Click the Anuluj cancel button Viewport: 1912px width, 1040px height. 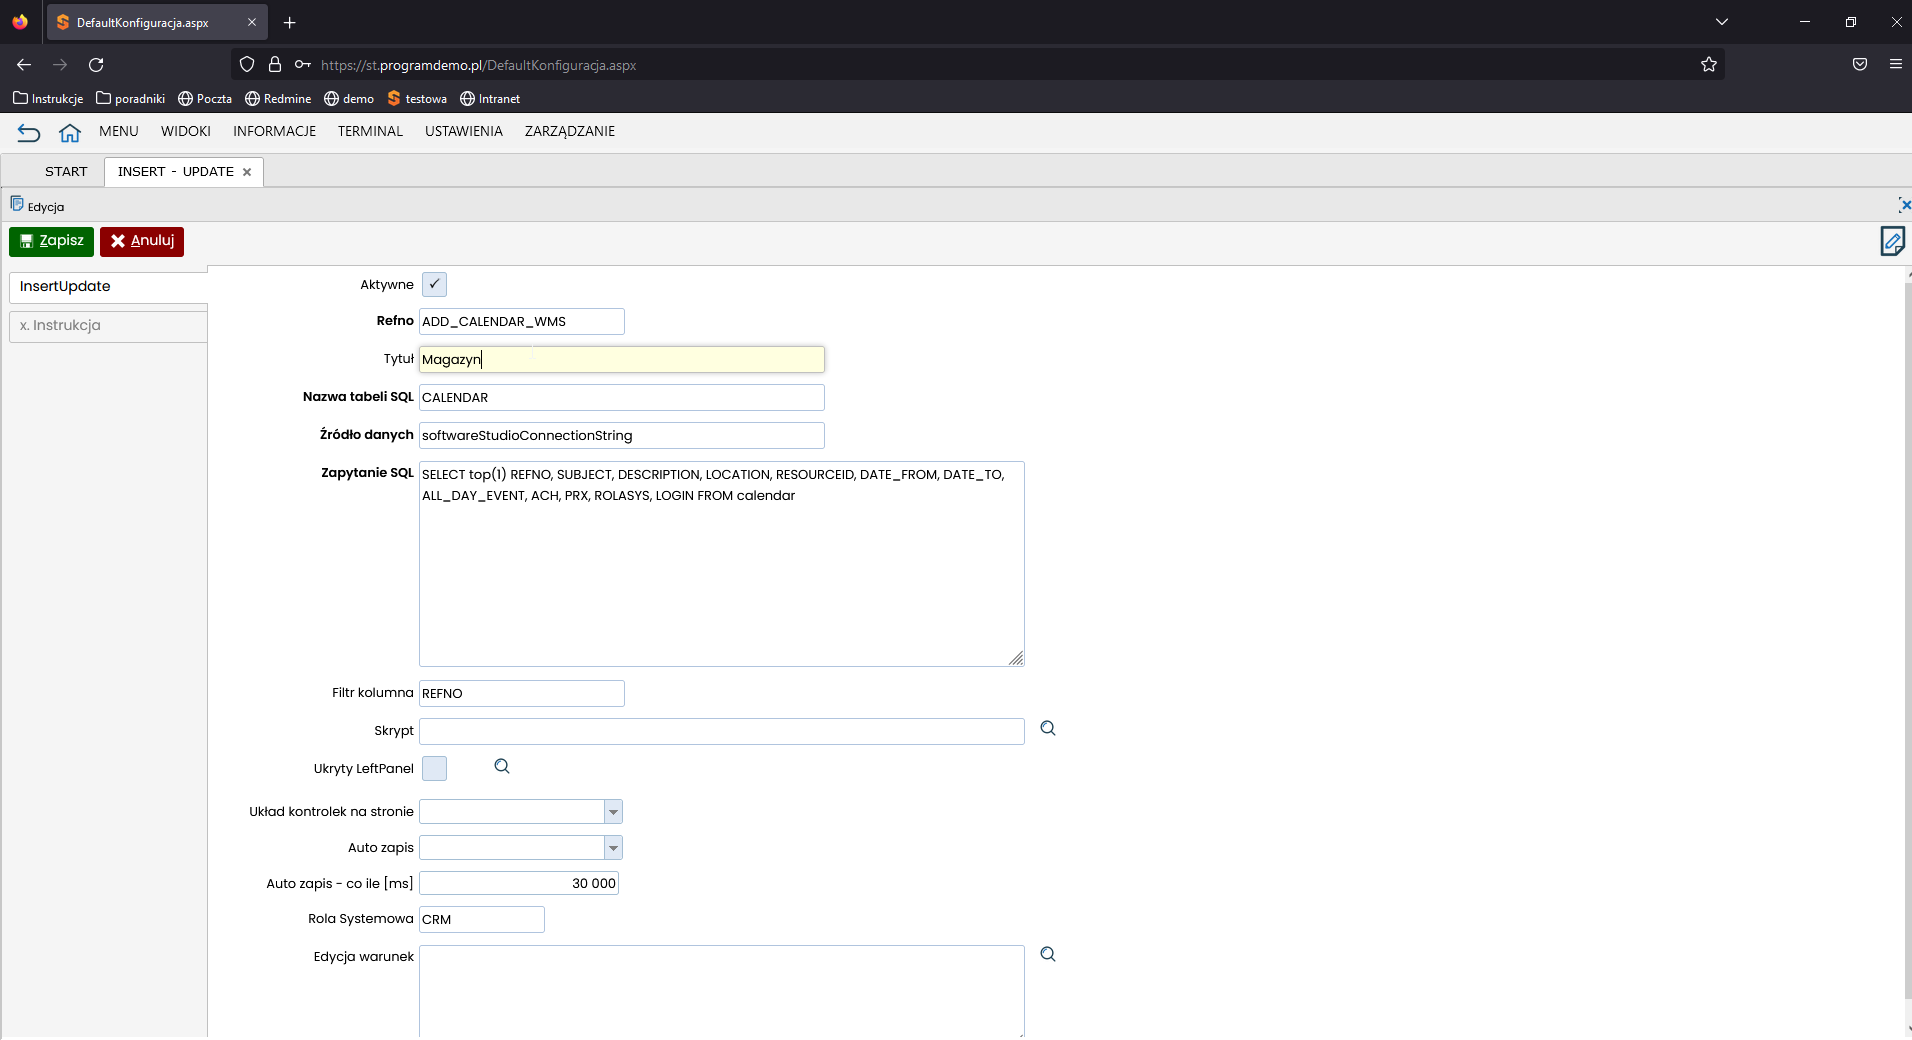point(142,241)
